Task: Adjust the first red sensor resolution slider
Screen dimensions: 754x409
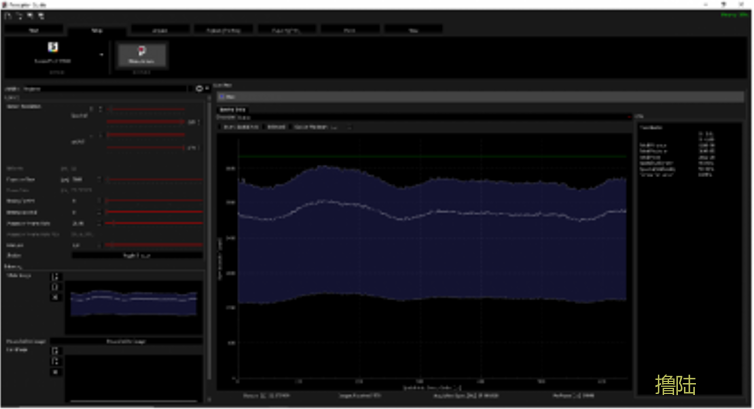Action: [146, 109]
